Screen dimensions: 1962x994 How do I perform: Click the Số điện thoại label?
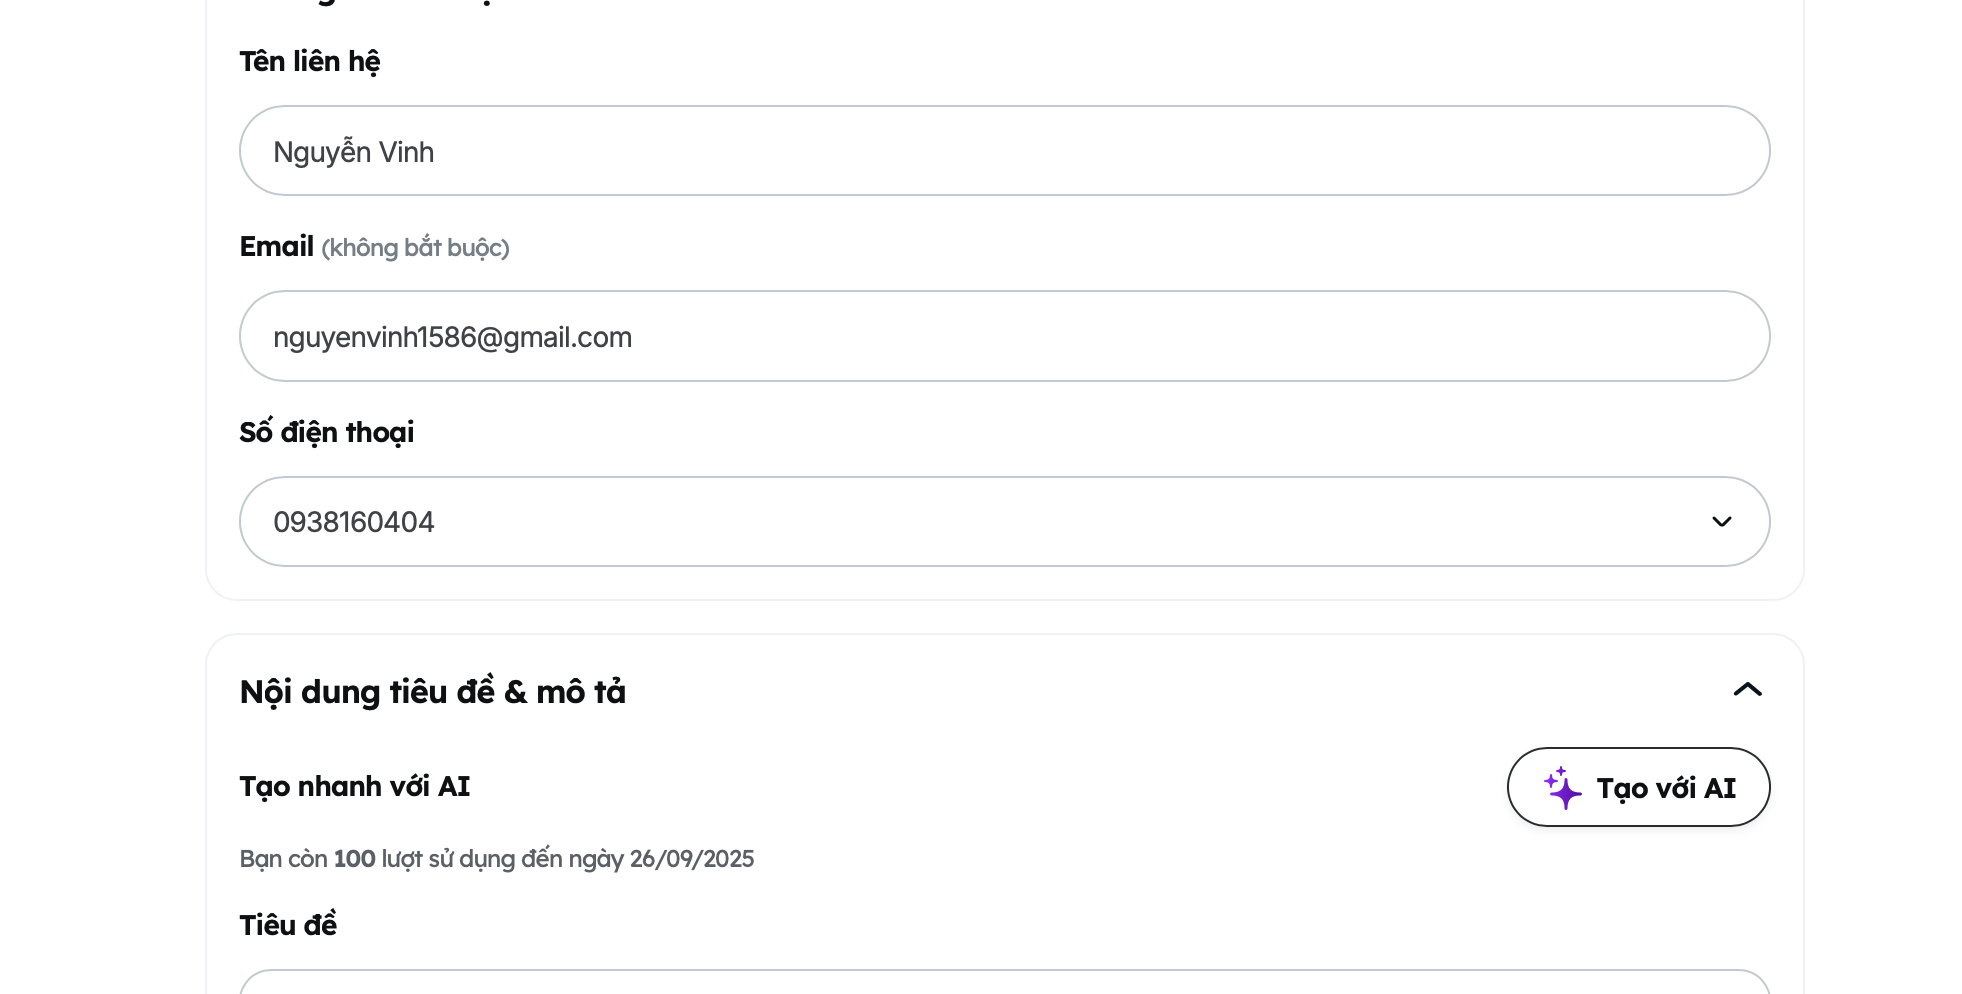(327, 432)
